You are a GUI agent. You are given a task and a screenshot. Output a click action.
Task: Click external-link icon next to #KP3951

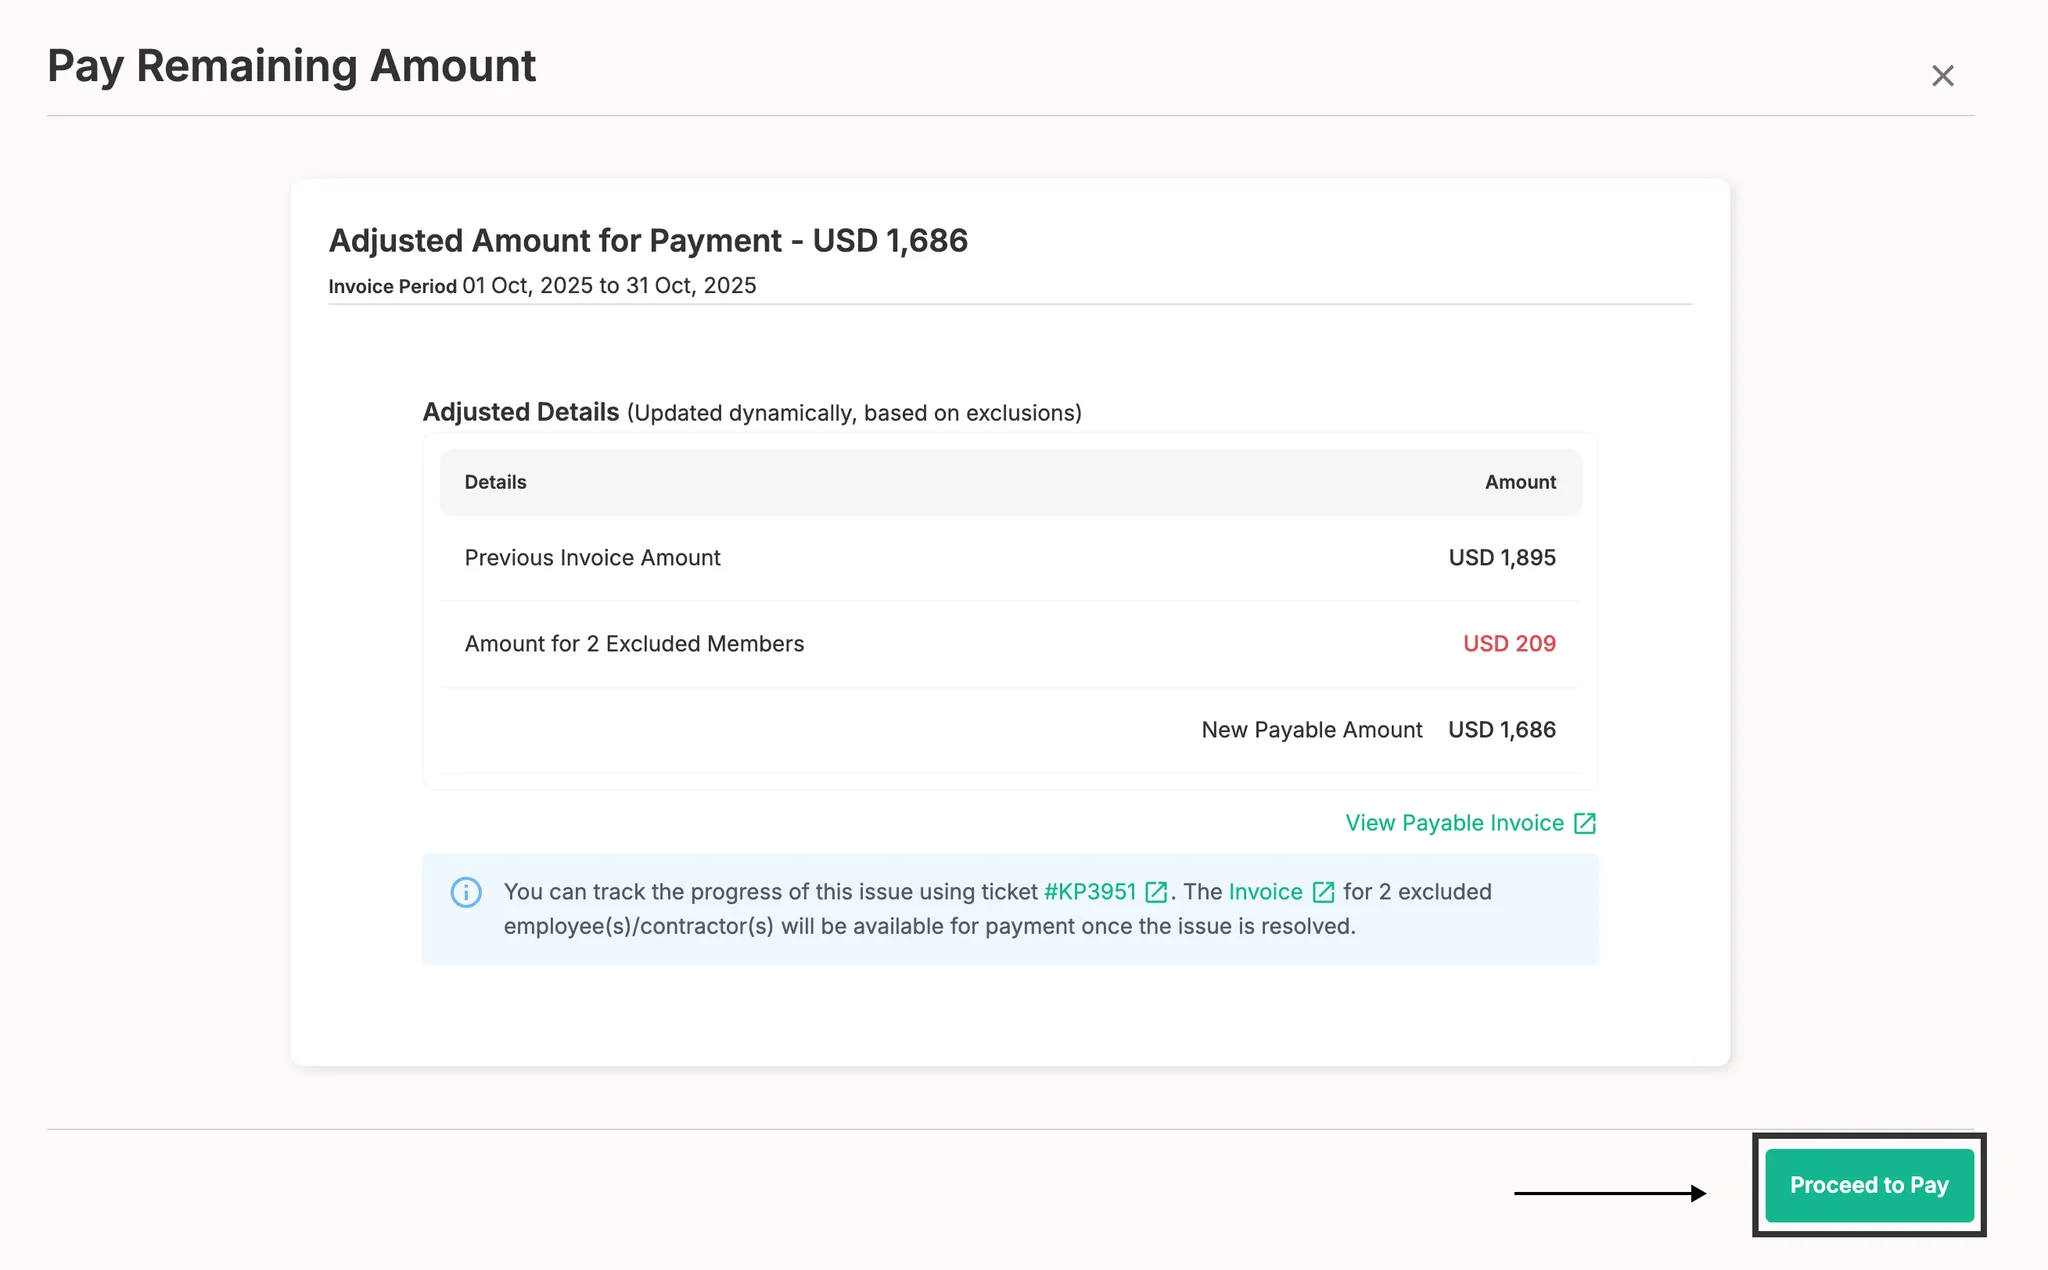tap(1156, 892)
